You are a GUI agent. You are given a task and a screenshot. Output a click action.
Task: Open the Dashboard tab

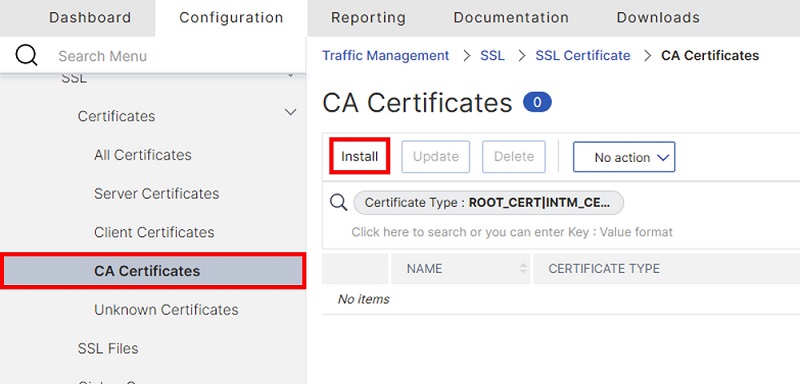tap(90, 18)
